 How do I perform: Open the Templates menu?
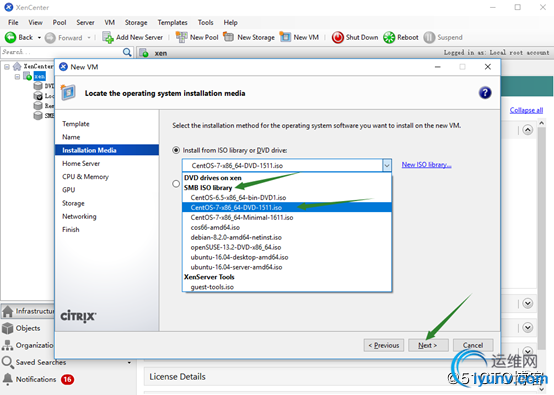pyautogui.click(x=172, y=22)
